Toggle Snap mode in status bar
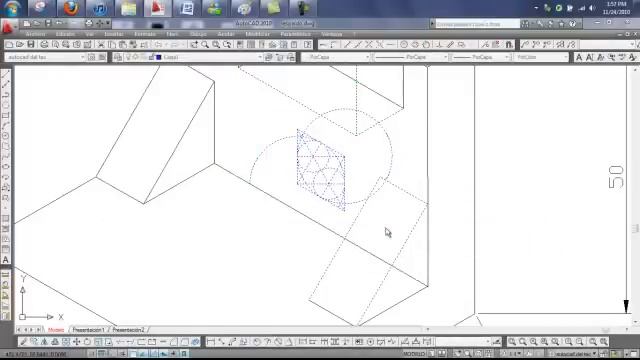The width and height of the screenshot is (640, 360). pyautogui.click(x=91, y=353)
